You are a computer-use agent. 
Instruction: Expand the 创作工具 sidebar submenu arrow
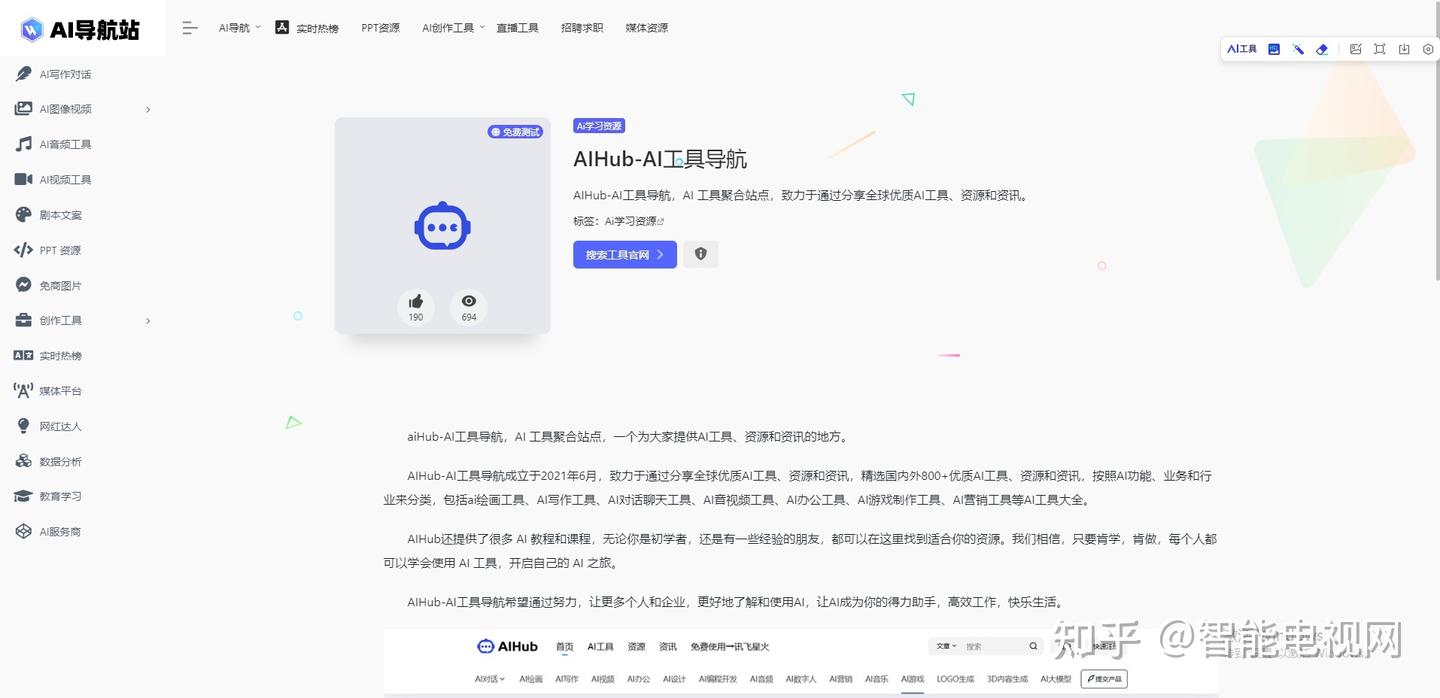(x=148, y=321)
